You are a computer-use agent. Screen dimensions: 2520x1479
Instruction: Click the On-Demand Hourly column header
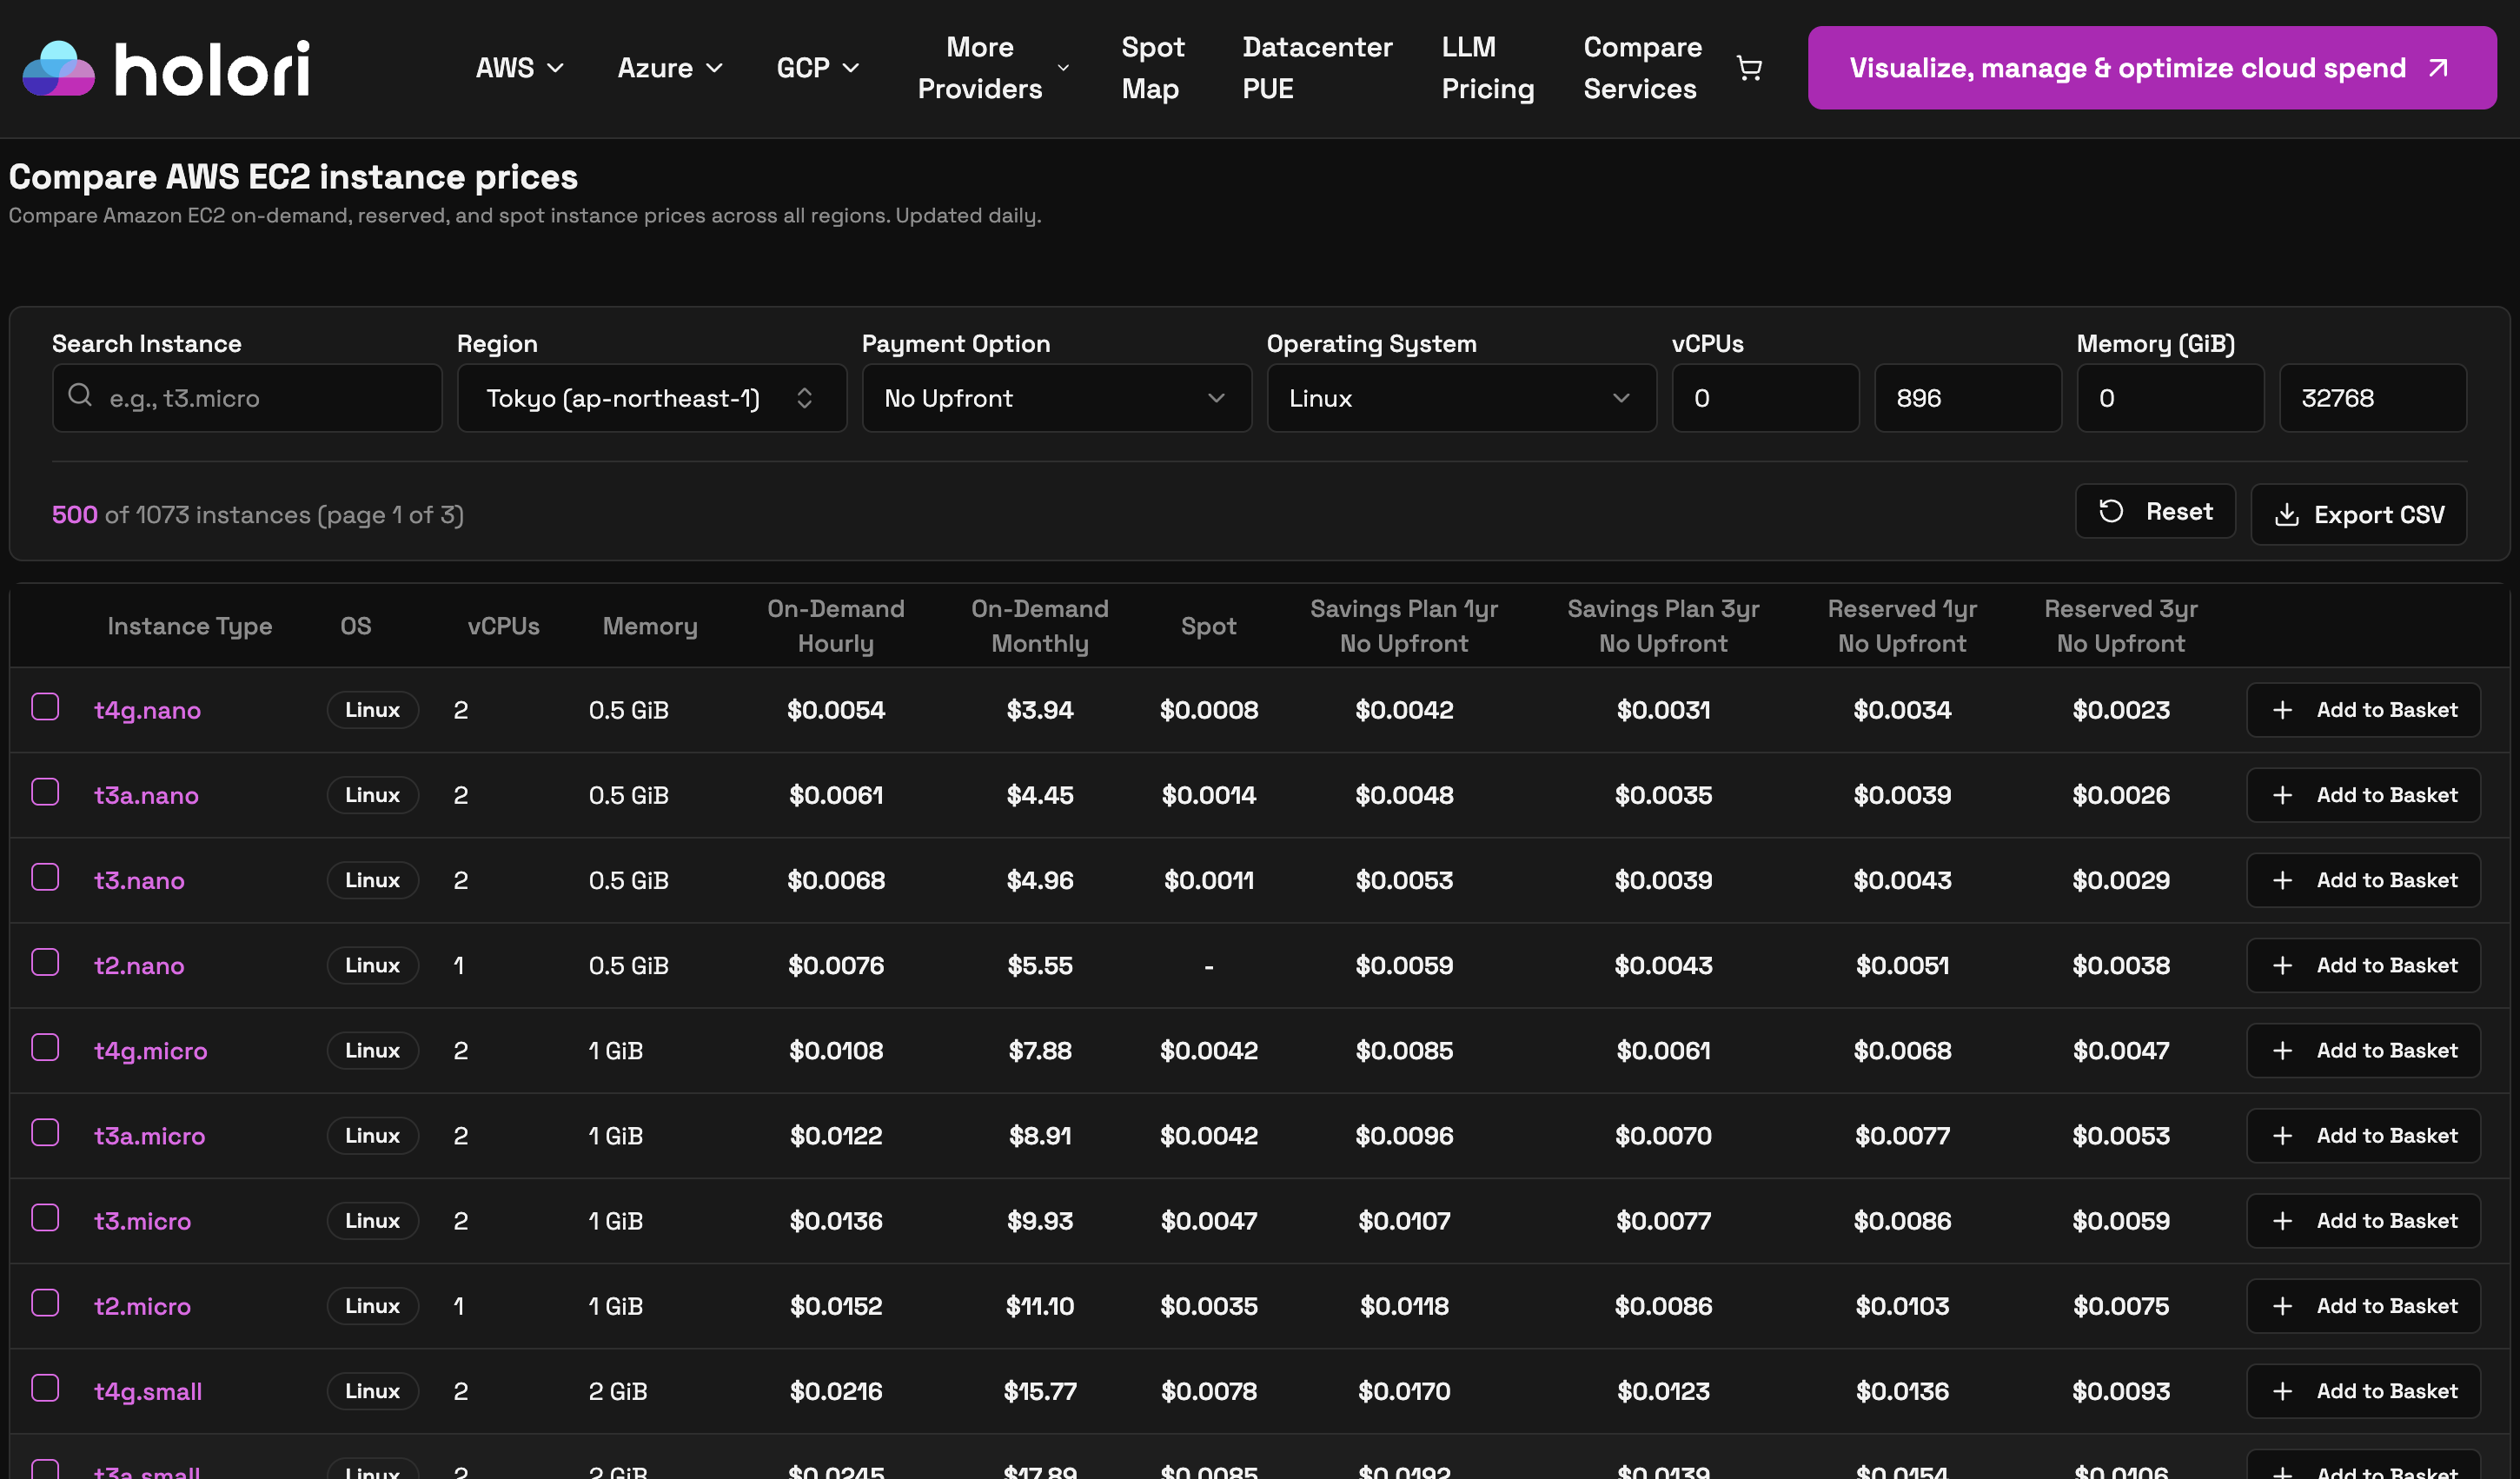836,626
